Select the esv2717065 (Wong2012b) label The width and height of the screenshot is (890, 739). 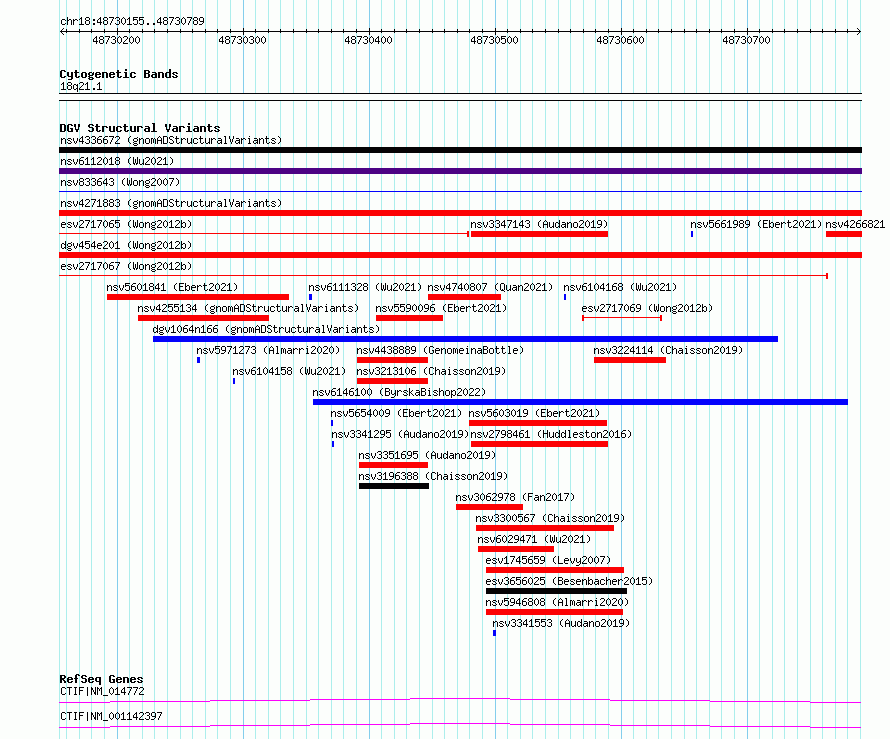(126, 224)
